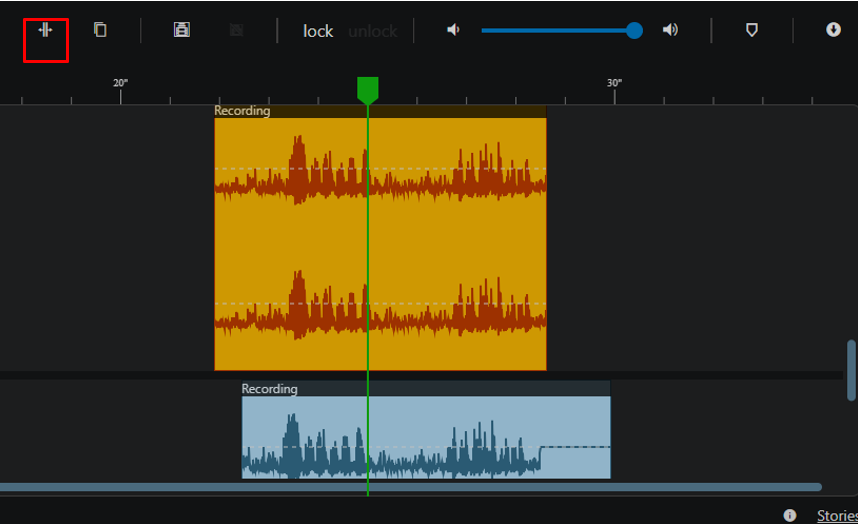Click the download arrow icon
This screenshot has width=858, height=524.
833,30
